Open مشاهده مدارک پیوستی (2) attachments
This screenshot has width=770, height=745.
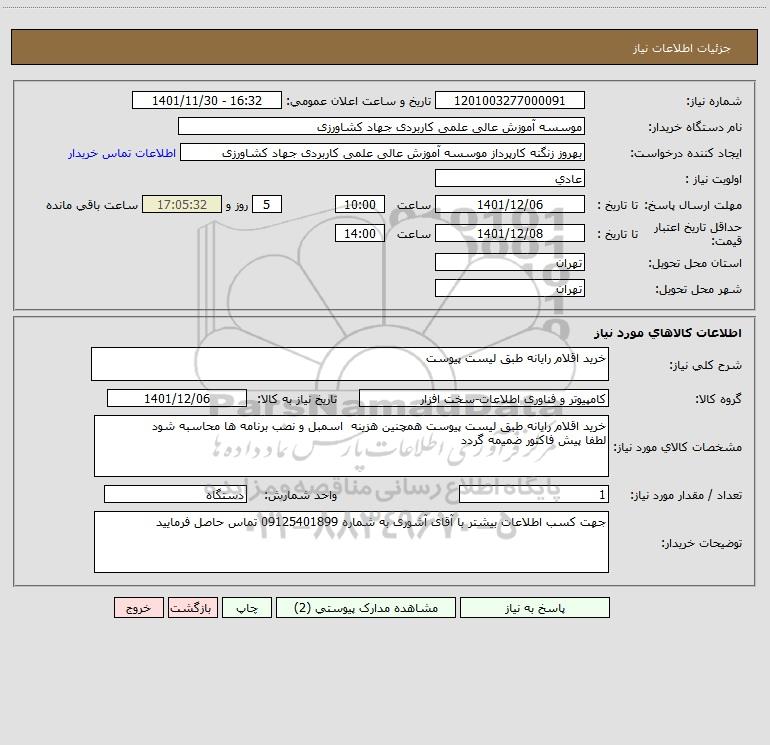pos(366,608)
